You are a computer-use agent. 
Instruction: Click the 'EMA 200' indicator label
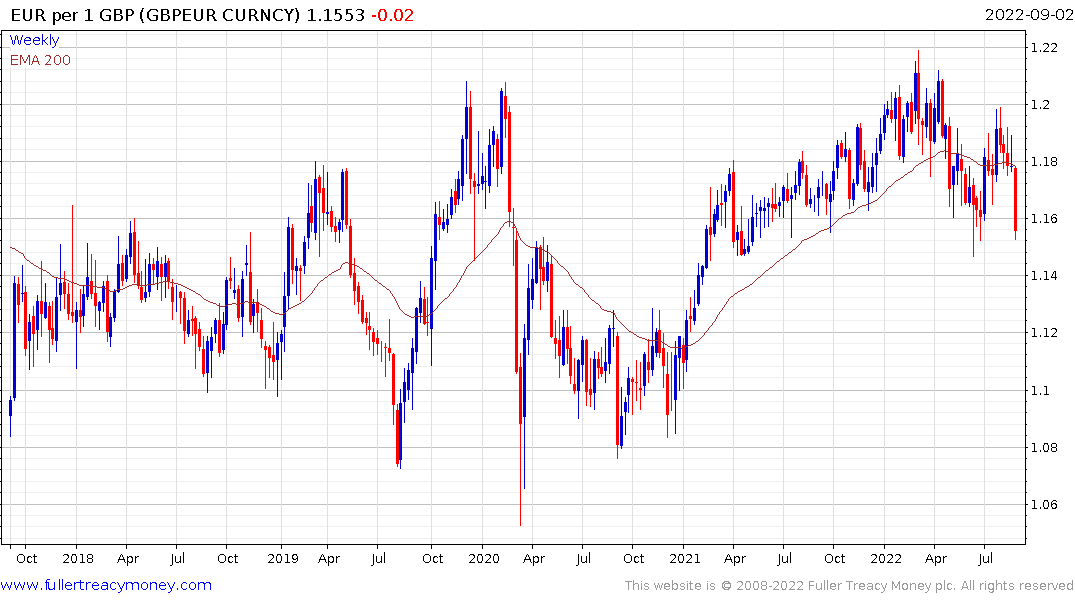click(40, 60)
